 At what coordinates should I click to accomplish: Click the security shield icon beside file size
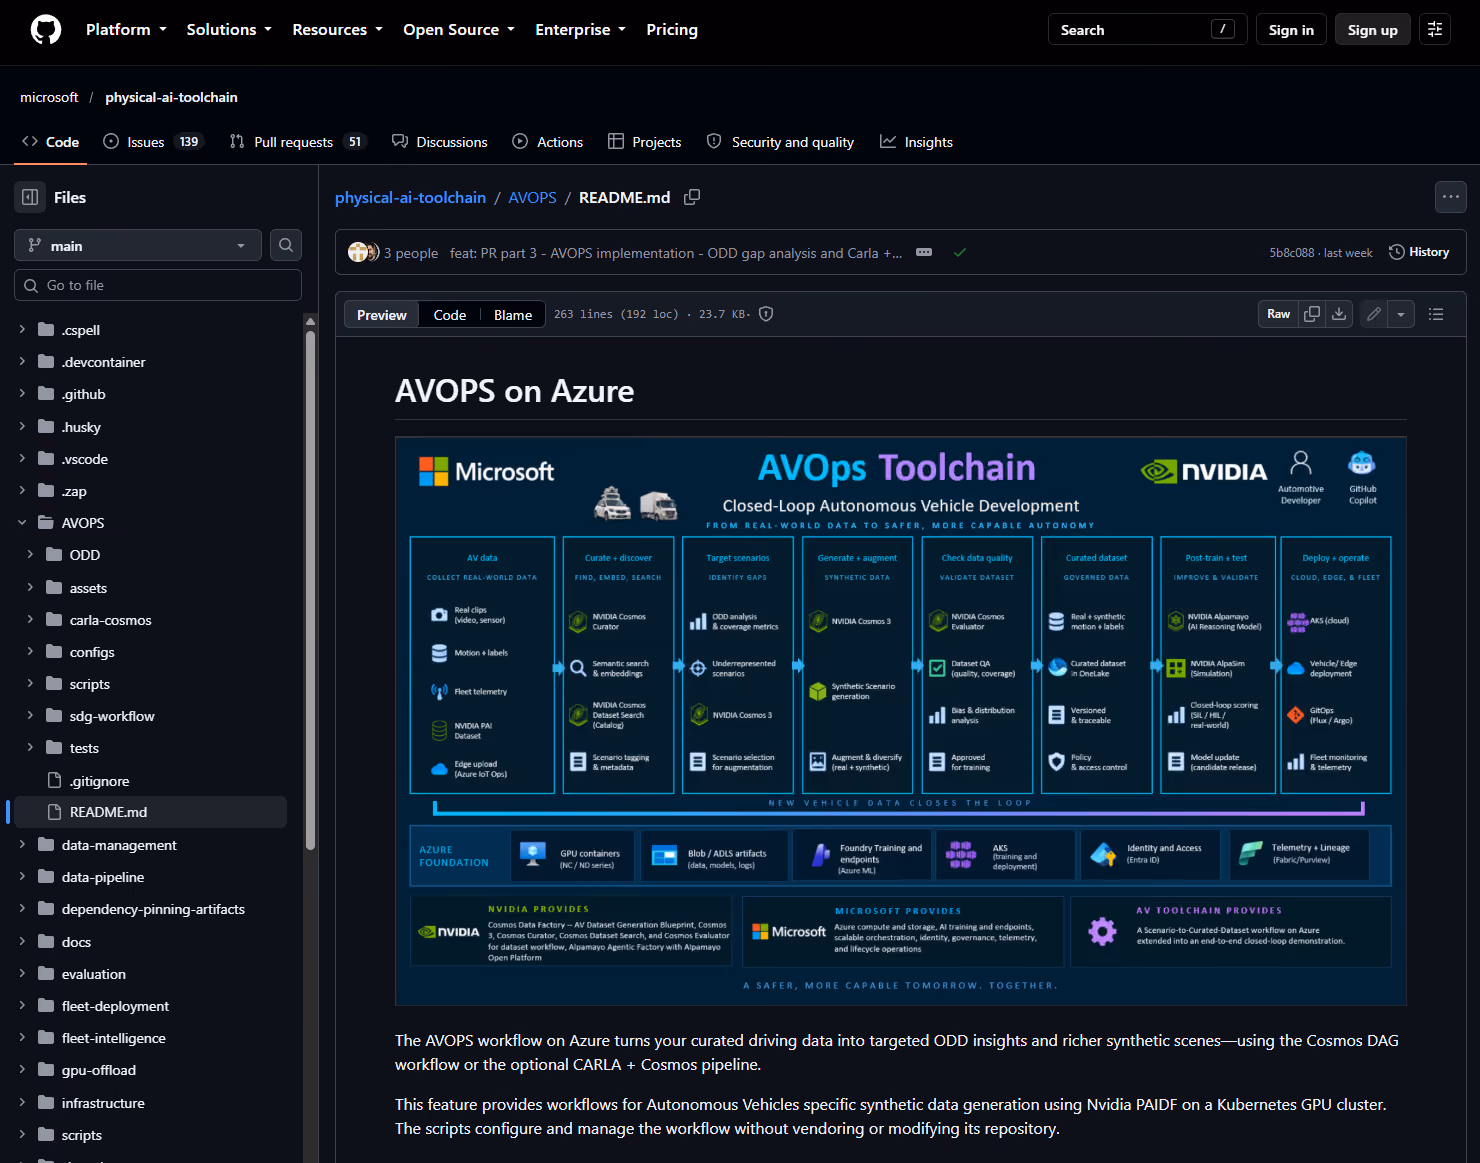(766, 314)
